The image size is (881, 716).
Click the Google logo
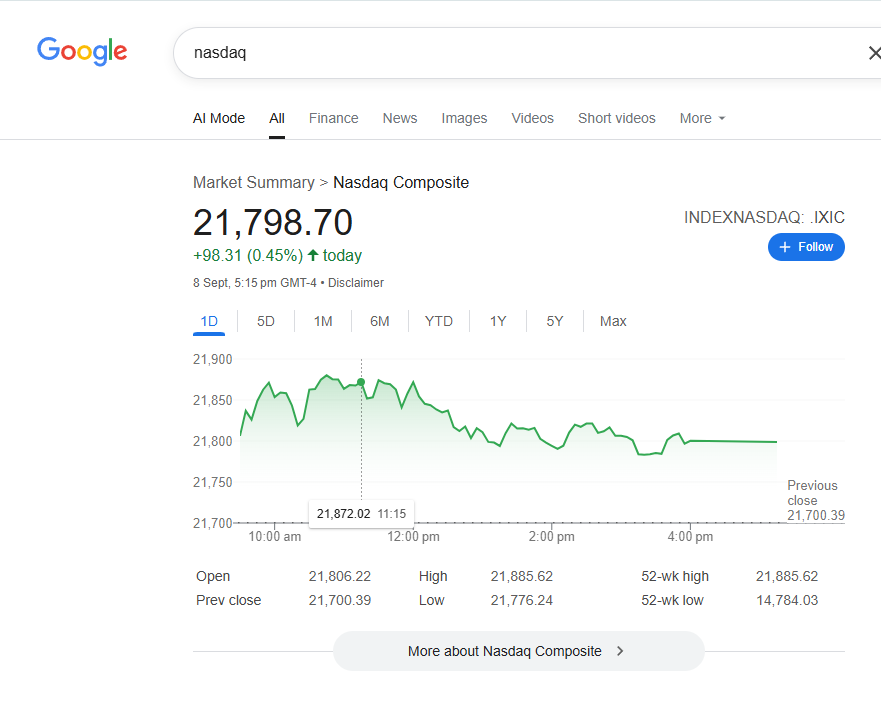point(82,52)
